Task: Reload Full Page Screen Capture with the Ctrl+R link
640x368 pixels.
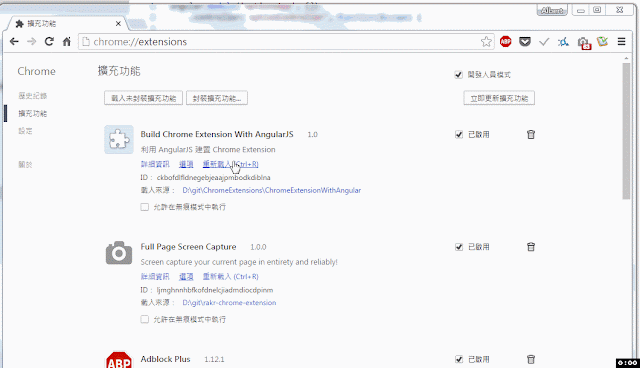Action: coord(230,277)
